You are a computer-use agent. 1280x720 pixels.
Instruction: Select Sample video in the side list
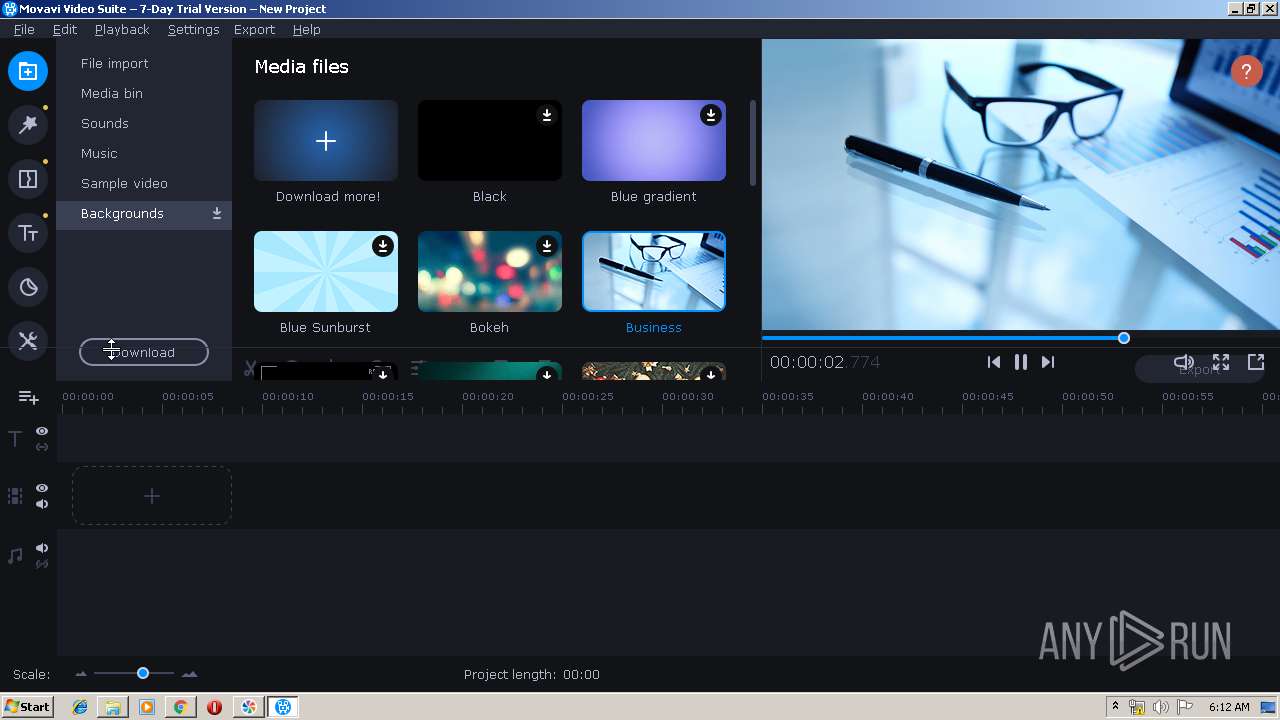144,184
